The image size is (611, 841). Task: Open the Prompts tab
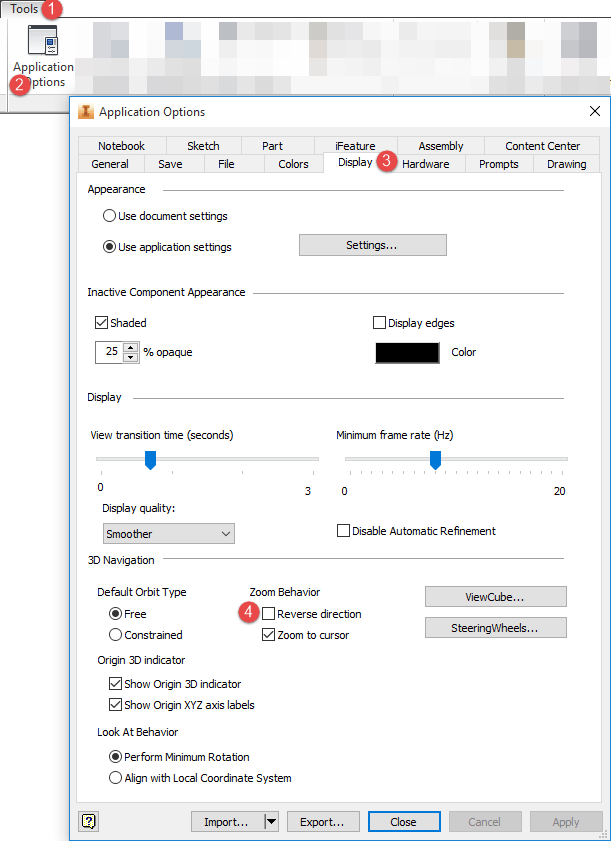tap(498, 164)
